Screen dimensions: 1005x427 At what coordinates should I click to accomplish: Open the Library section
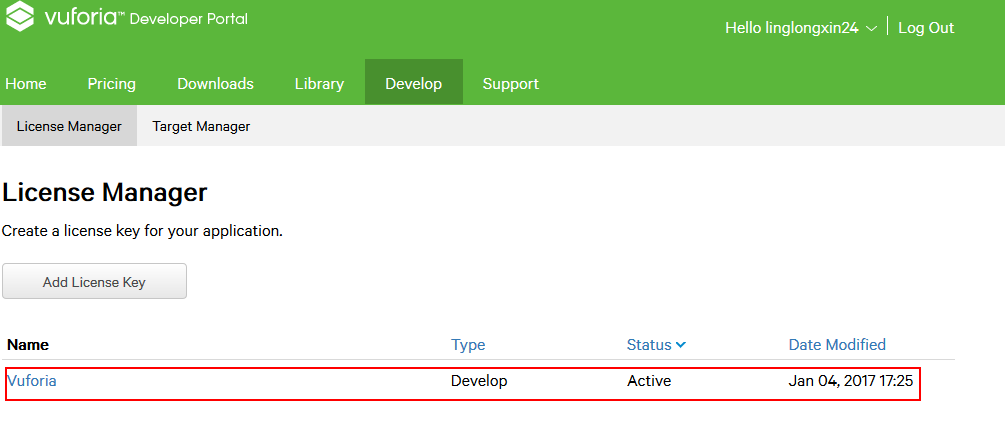pyautogui.click(x=319, y=84)
